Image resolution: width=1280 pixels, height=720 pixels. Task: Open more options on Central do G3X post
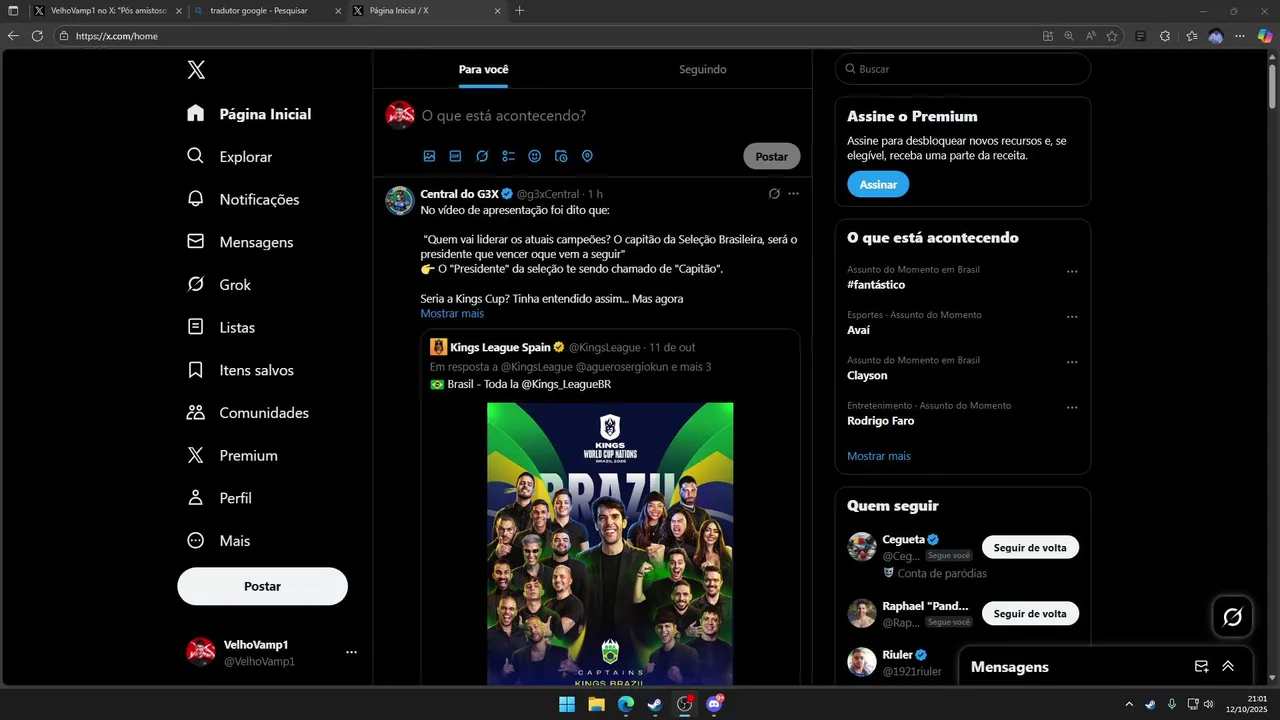tap(793, 194)
